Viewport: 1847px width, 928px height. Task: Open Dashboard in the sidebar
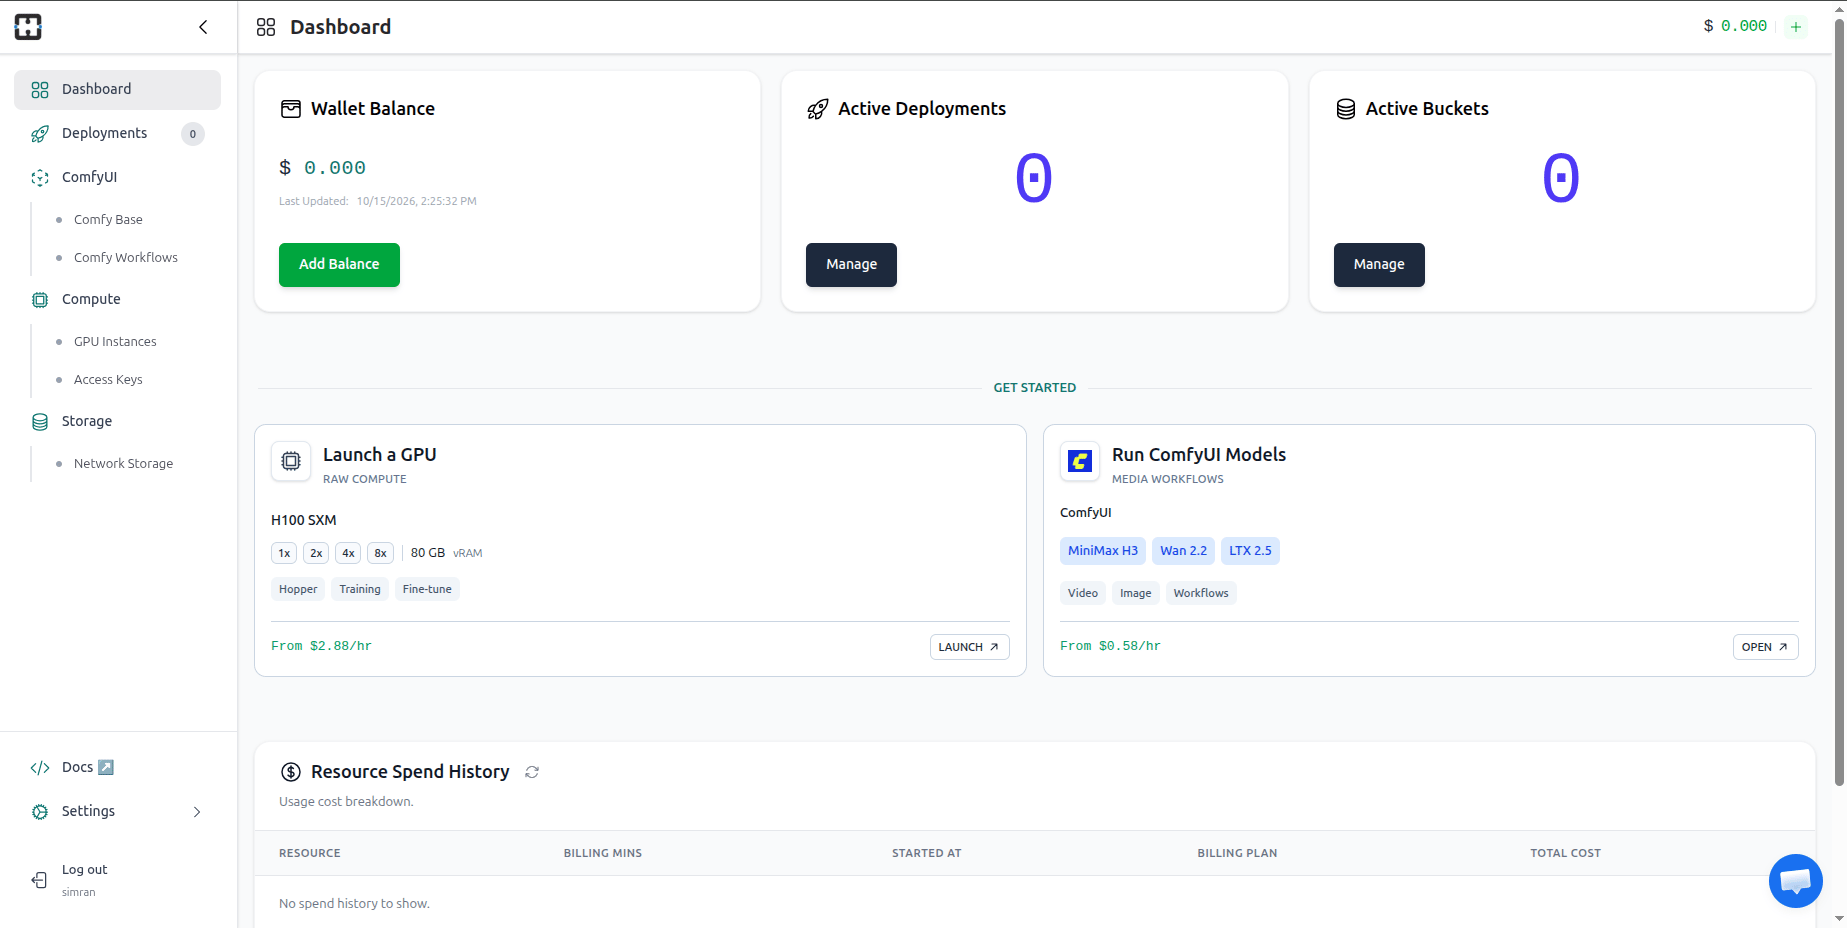point(117,90)
